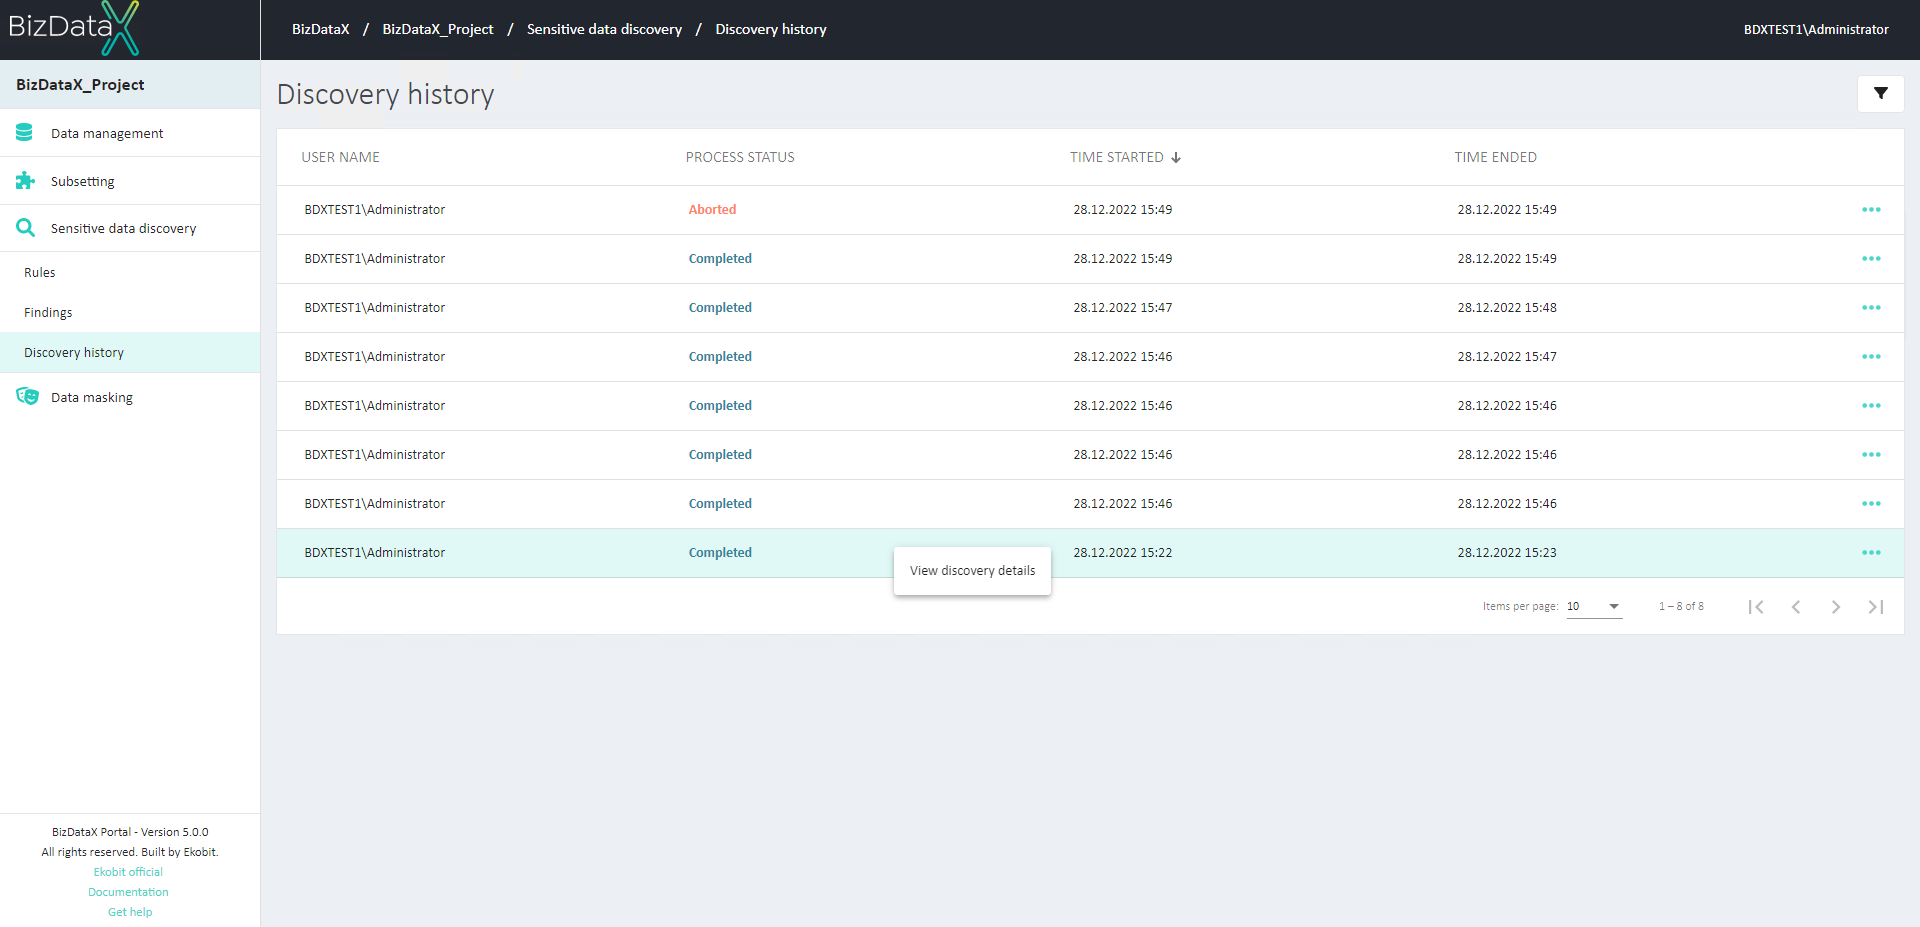Click the Data masking mask icon

pos(27,397)
